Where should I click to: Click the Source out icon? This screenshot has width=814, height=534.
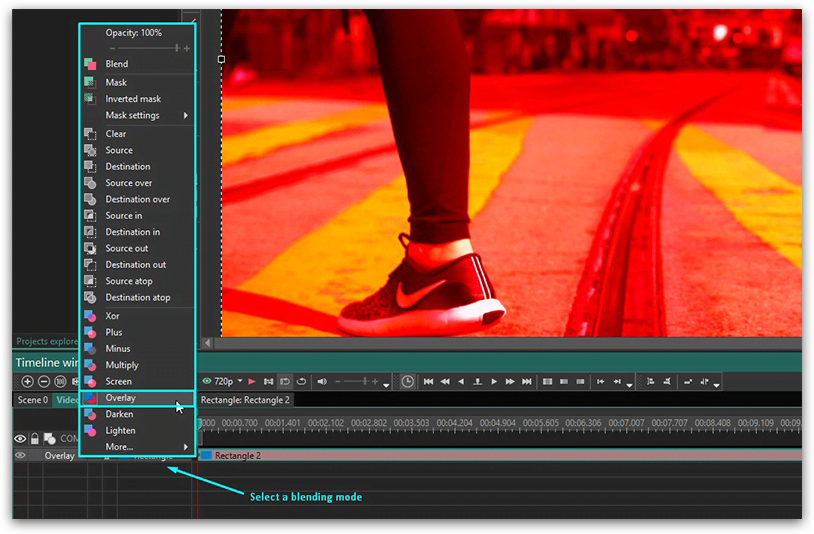point(90,249)
